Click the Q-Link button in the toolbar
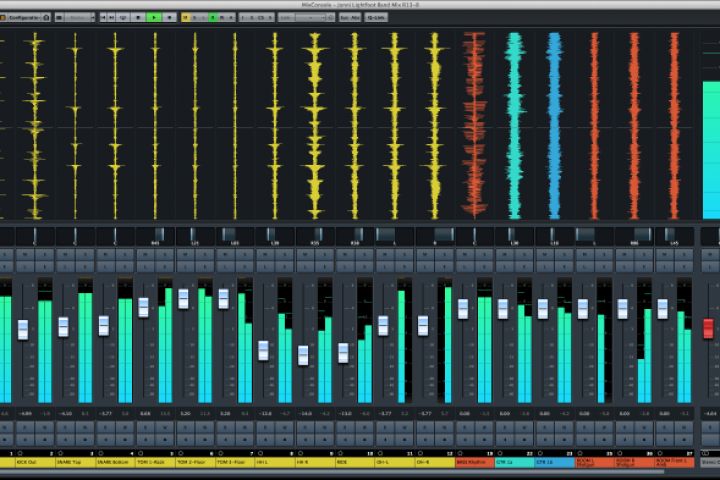The height and width of the screenshot is (480, 720). point(376,17)
